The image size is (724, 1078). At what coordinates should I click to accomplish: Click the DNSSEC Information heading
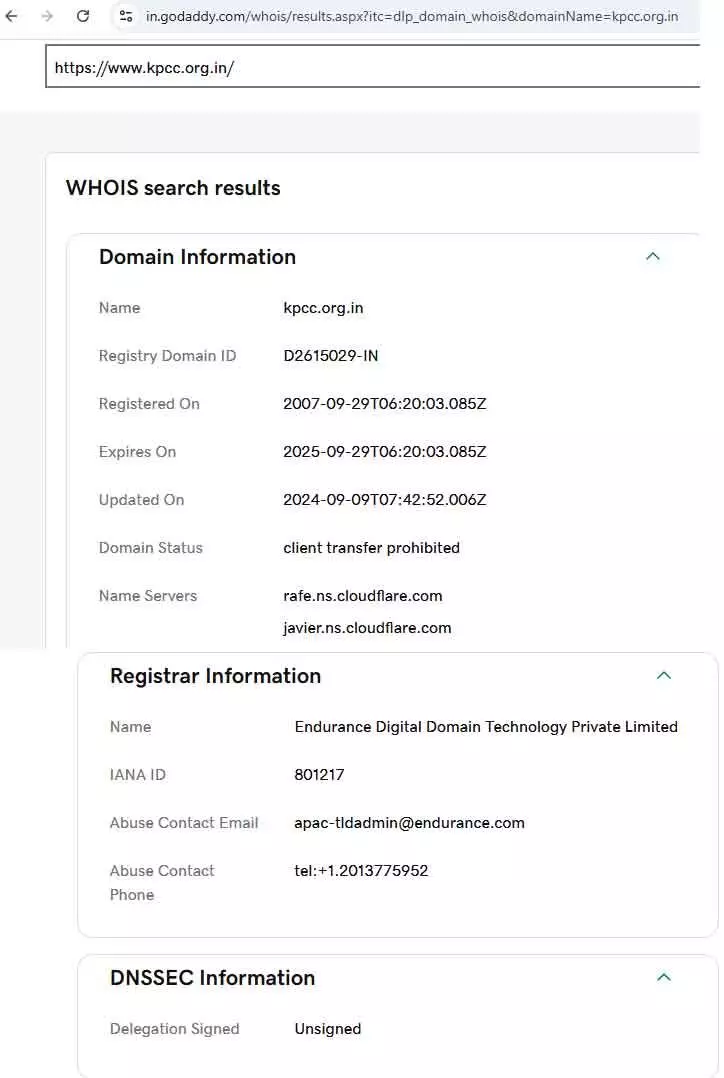212,978
